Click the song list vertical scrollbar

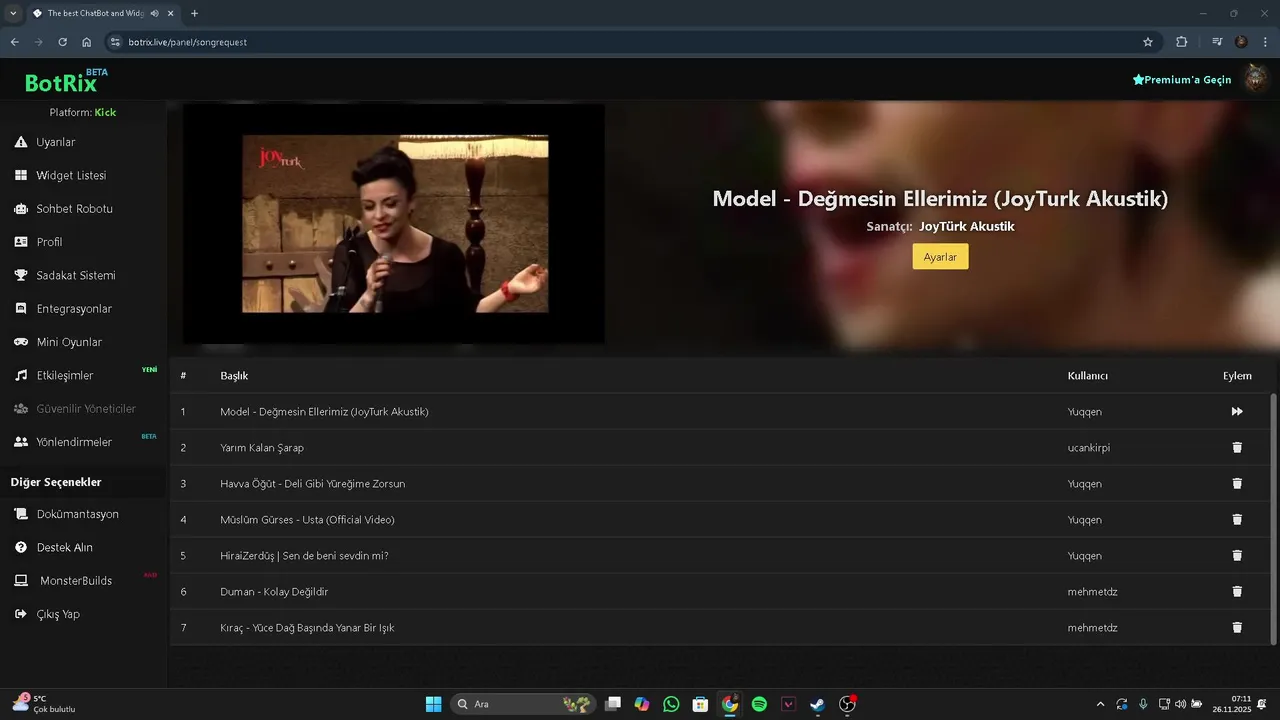pos(1273,519)
